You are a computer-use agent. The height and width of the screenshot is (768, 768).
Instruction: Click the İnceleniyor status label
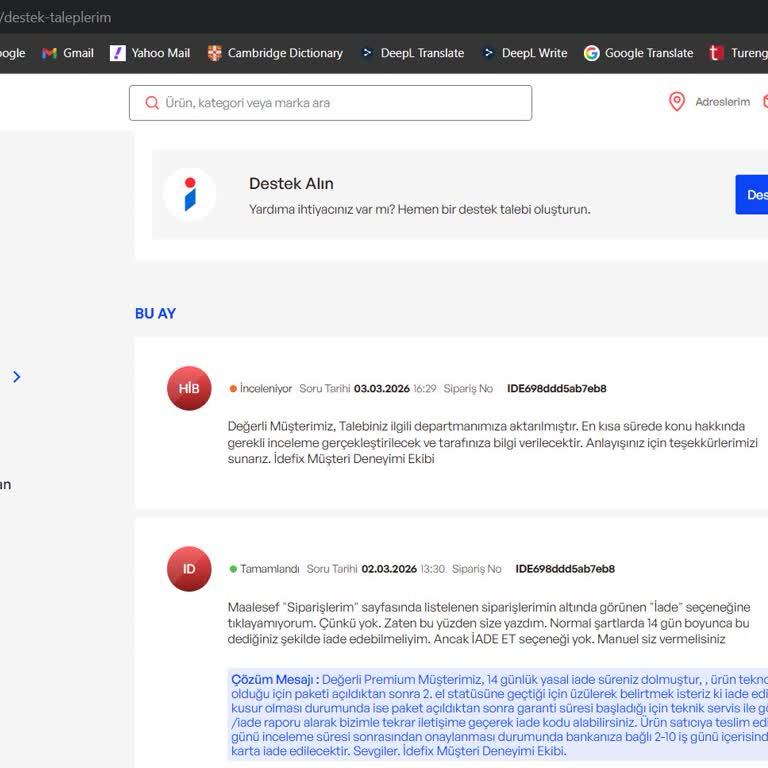pos(265,389)
